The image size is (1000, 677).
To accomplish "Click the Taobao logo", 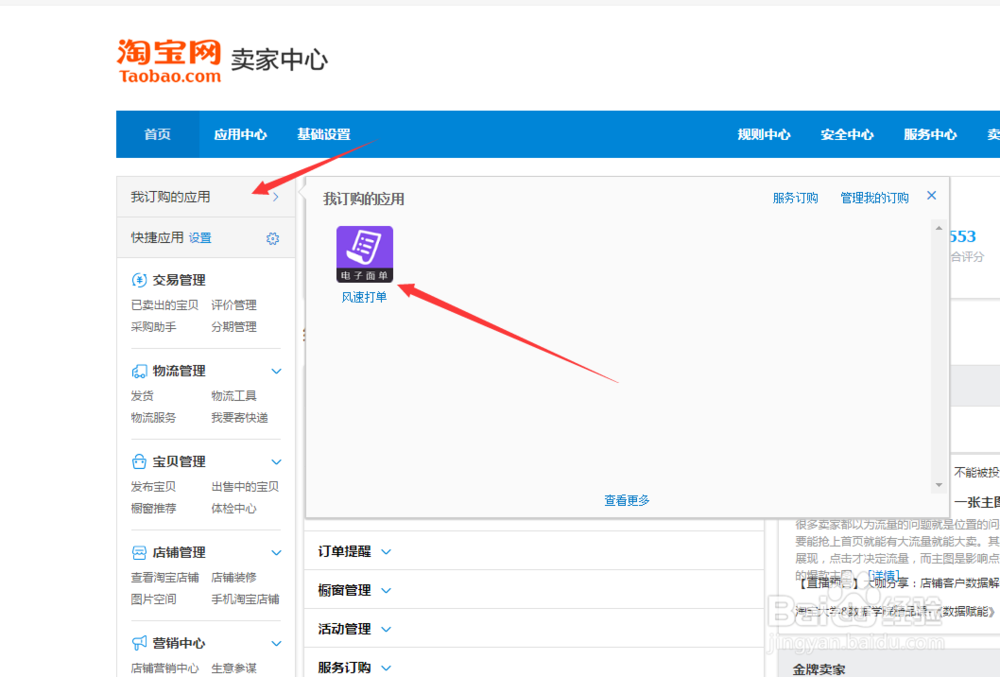I will point(169,61).
